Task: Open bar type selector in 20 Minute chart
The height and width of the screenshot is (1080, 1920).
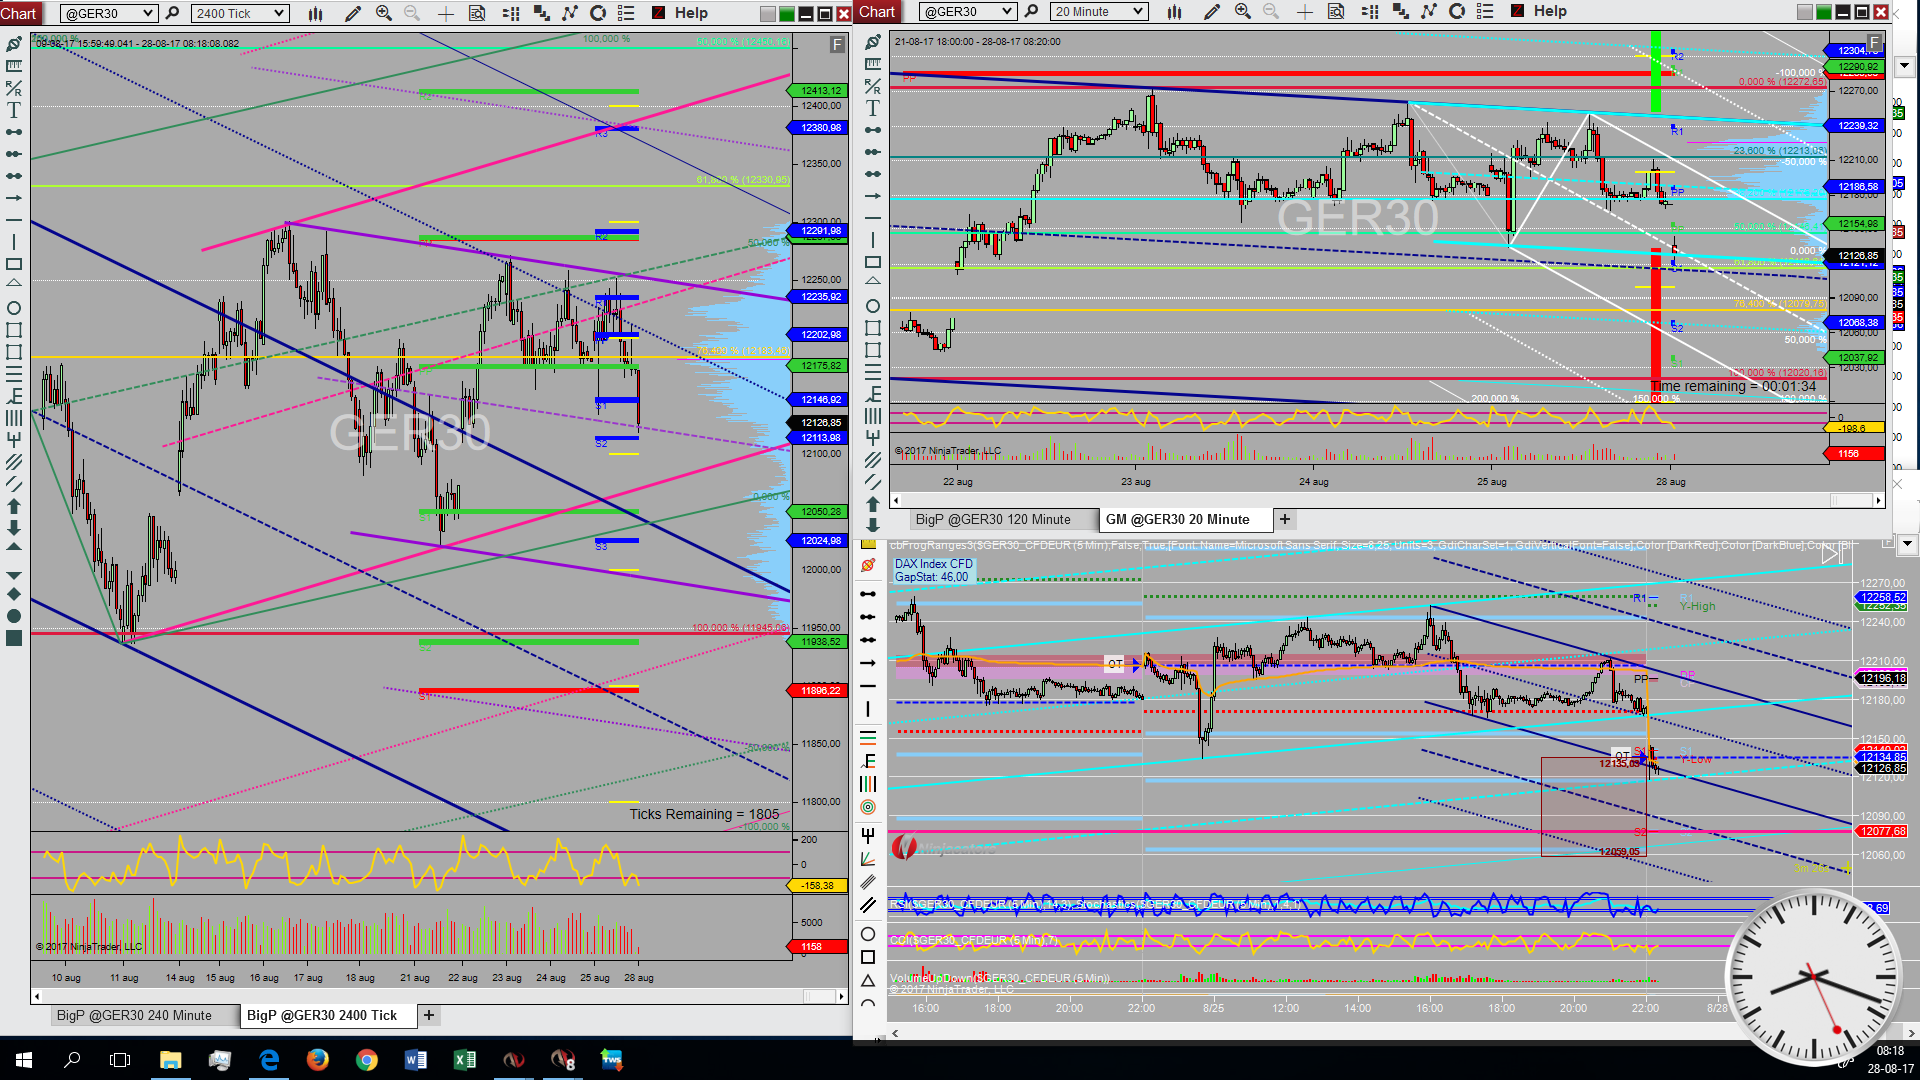Action: click(1175, 12)
